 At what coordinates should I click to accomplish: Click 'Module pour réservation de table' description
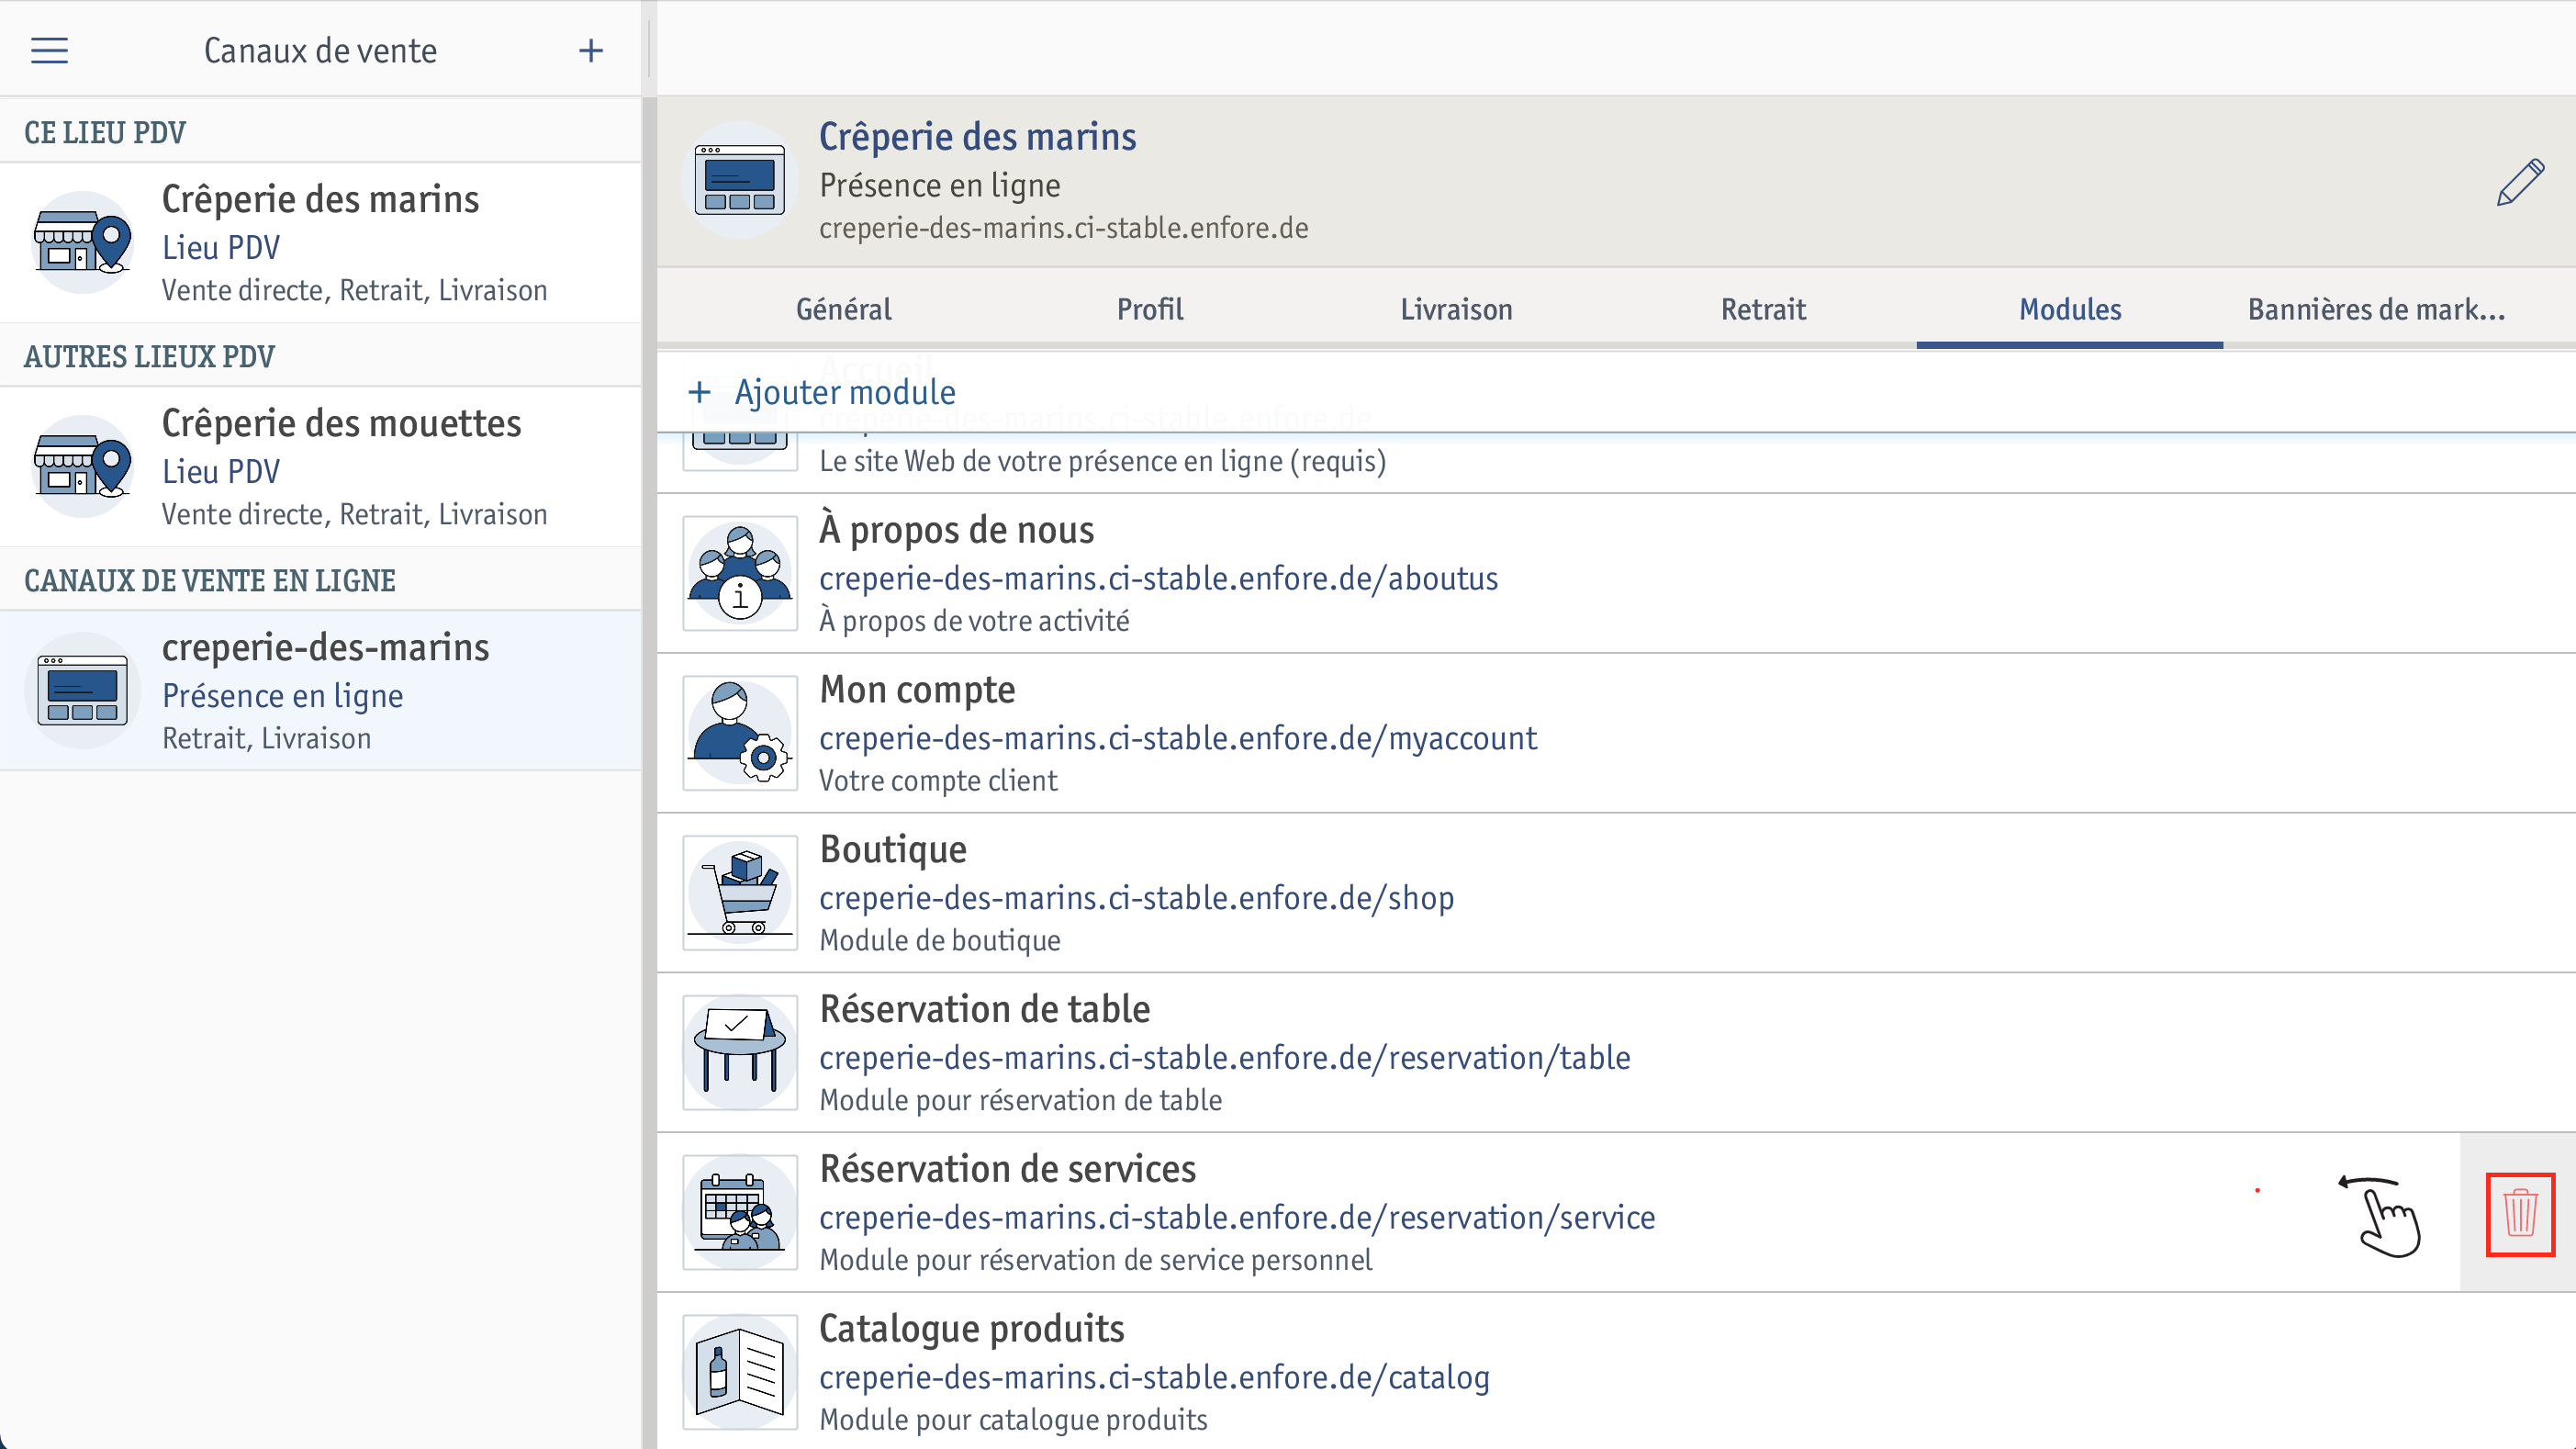click(x=1020, y=1100)
